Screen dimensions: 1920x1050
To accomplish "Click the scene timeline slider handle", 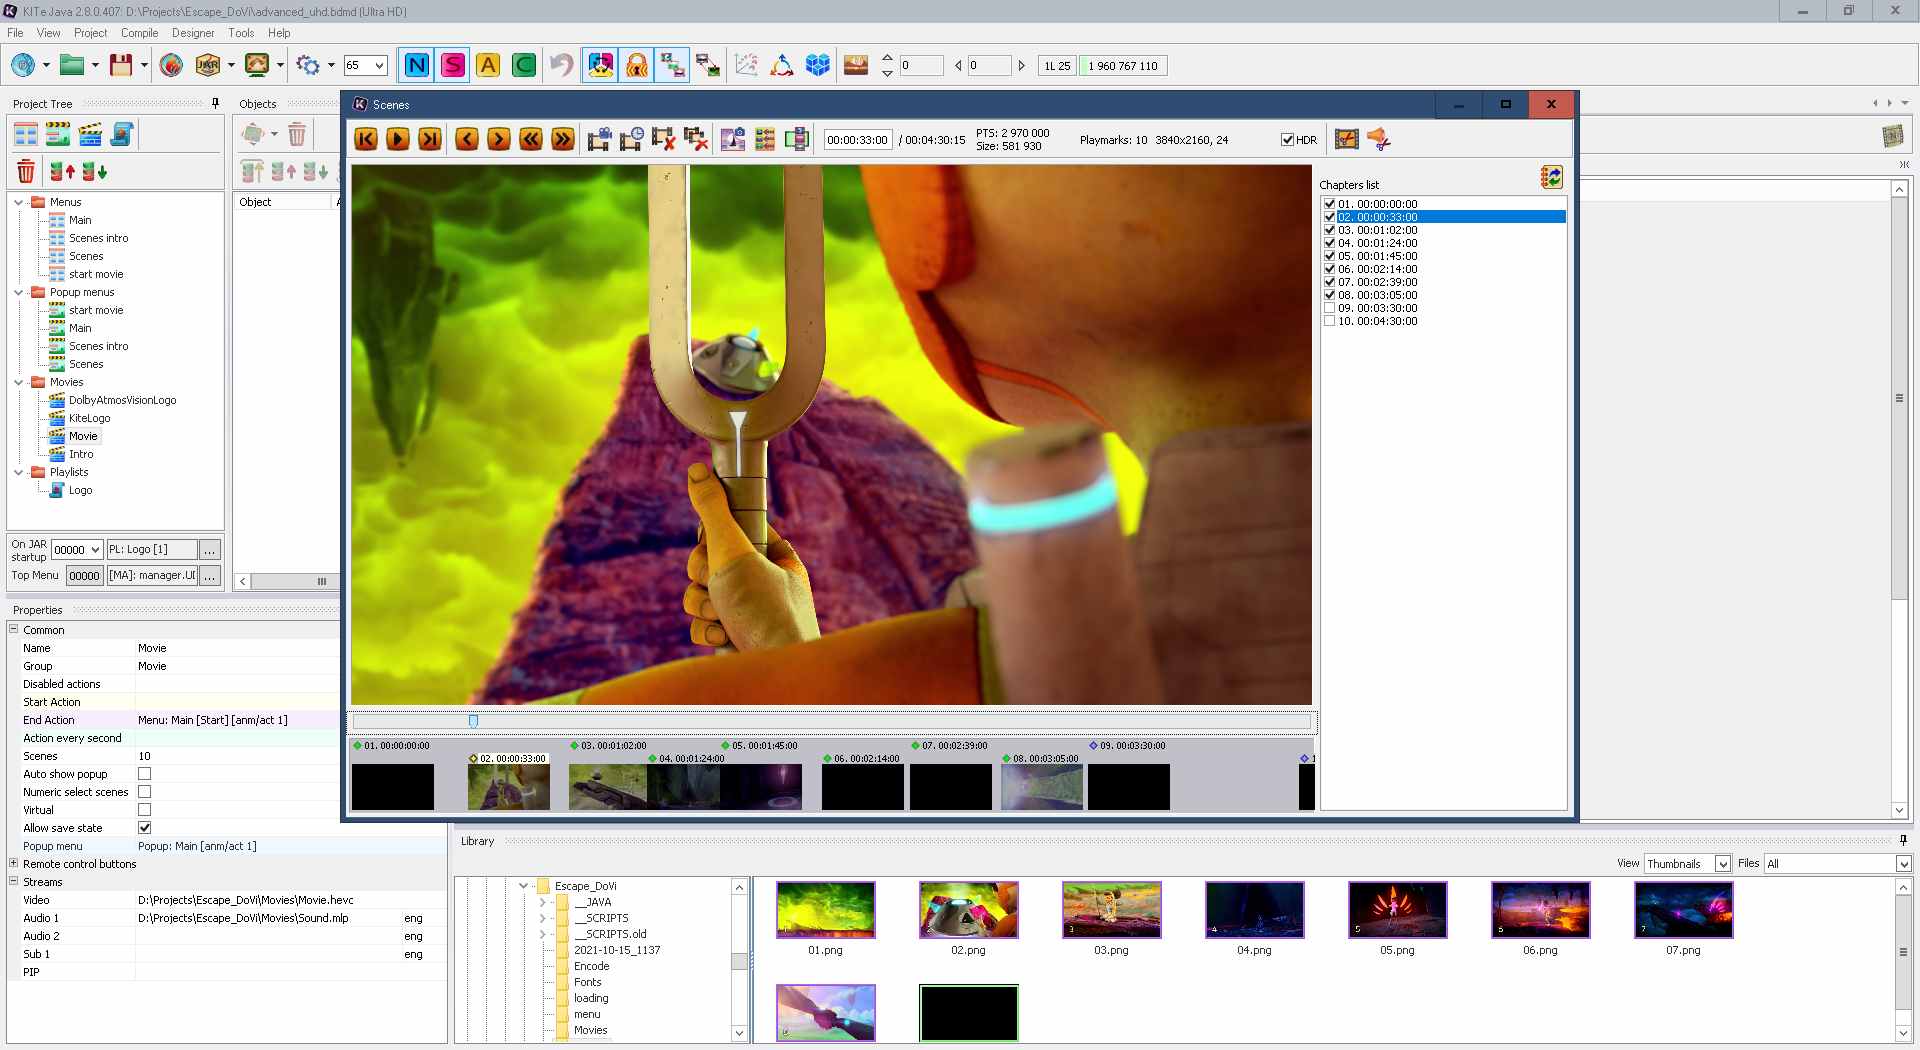I will point(473,721).
